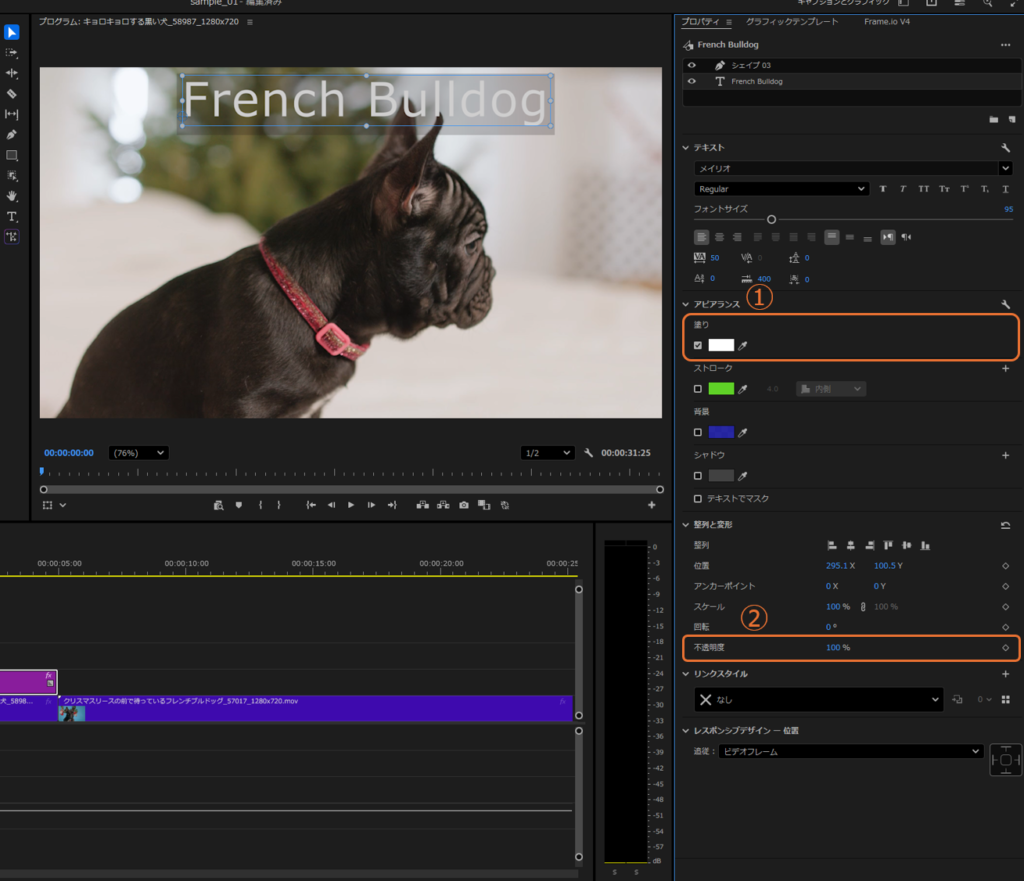
Task: Export frame with camera icon
Action: click(x=464, y=505)
